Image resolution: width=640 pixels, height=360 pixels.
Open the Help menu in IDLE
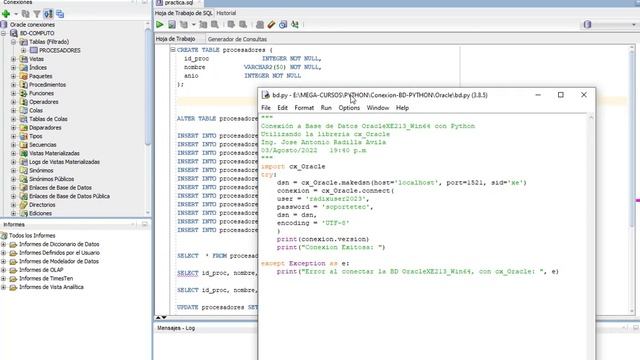(x=402, y=108)
